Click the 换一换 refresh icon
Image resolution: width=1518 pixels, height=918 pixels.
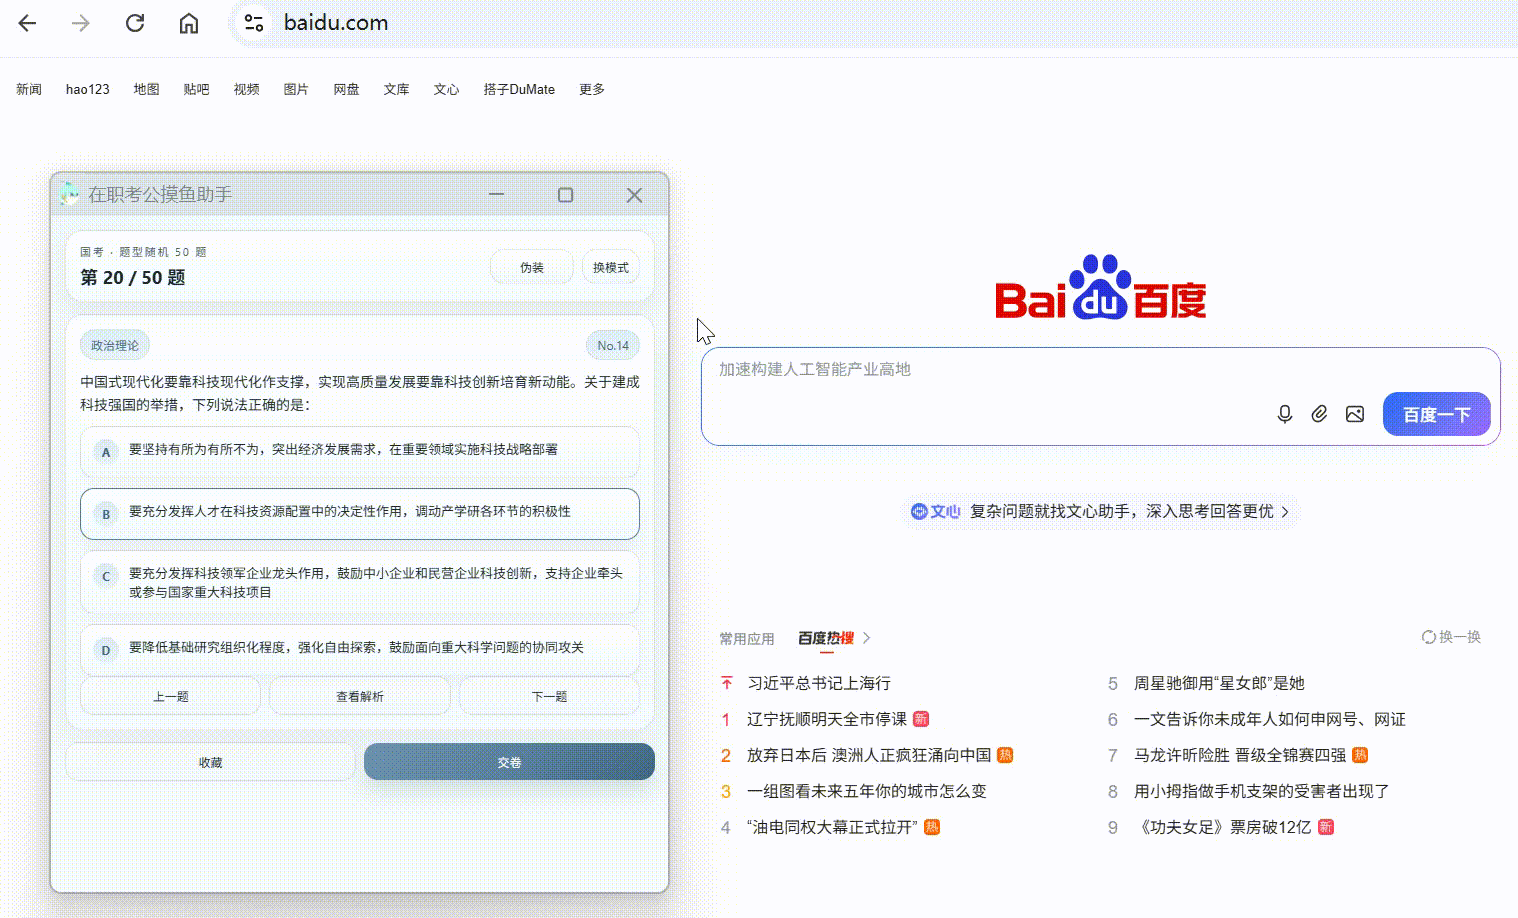point(1429,637)
